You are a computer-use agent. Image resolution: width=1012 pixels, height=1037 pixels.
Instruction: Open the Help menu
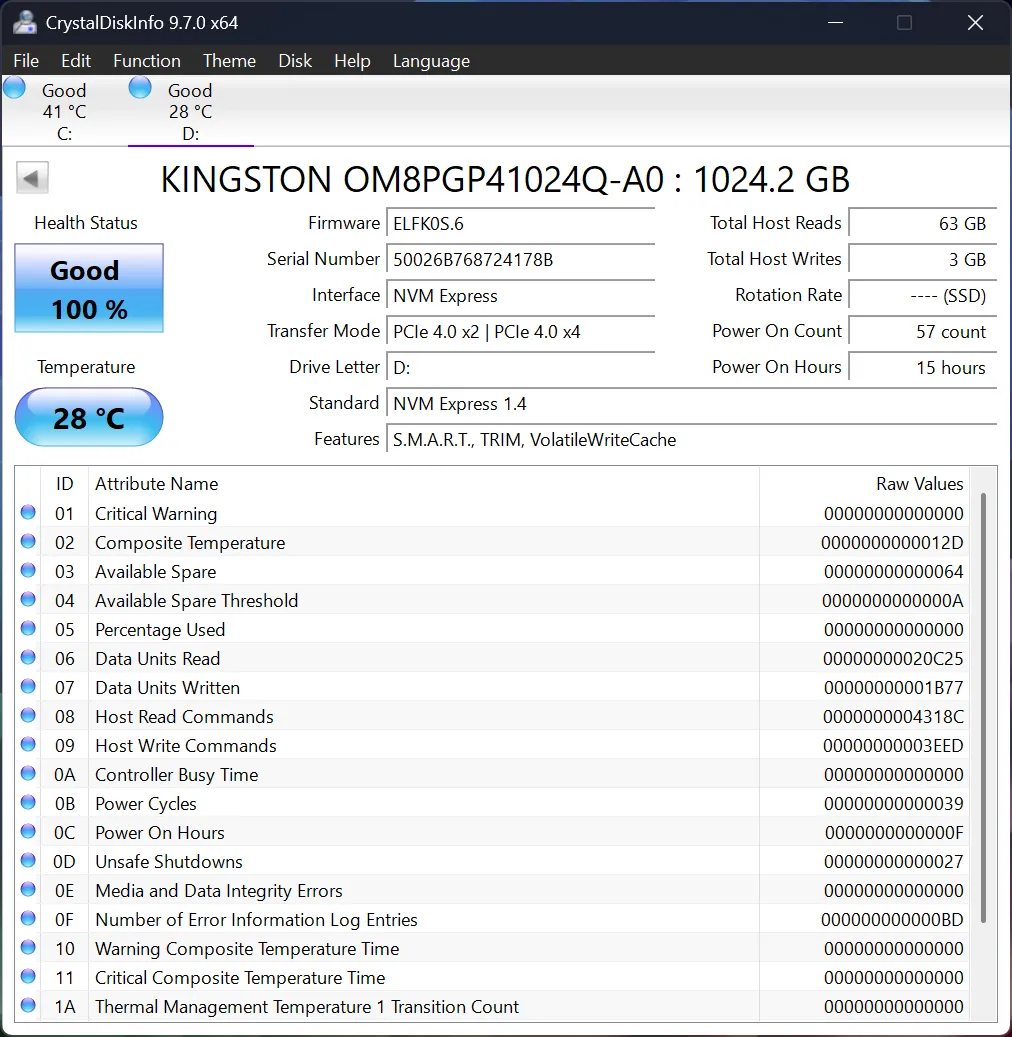tap(352, 61)
